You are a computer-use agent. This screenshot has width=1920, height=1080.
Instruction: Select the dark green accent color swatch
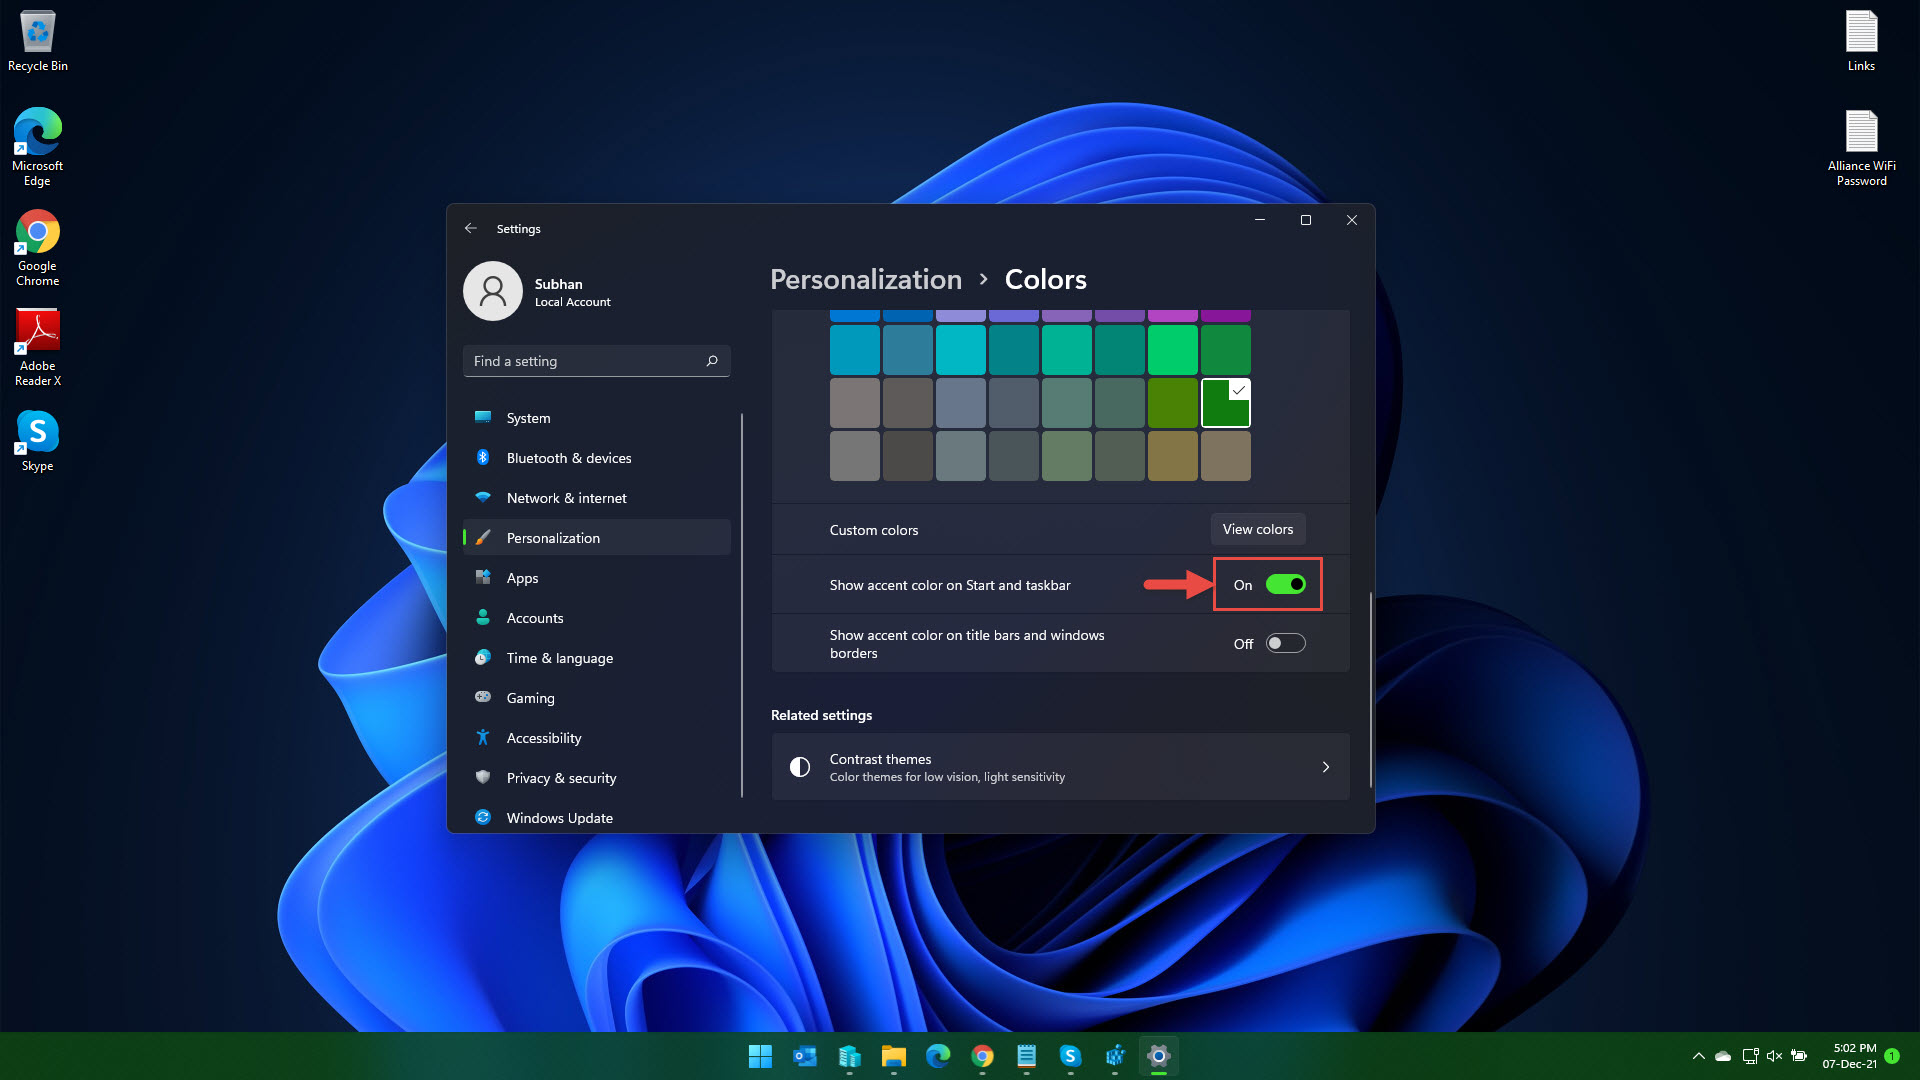point(1225,403)
